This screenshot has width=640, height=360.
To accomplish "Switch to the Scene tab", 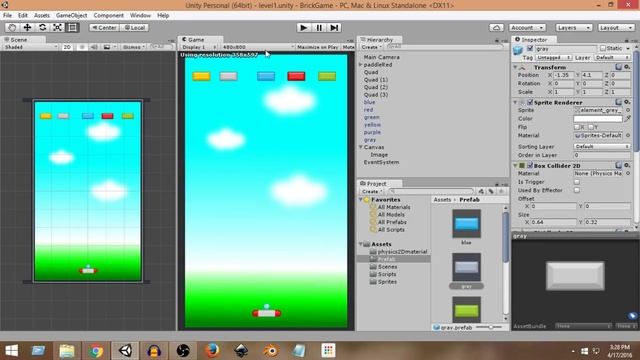I will (x=18, y=40).
